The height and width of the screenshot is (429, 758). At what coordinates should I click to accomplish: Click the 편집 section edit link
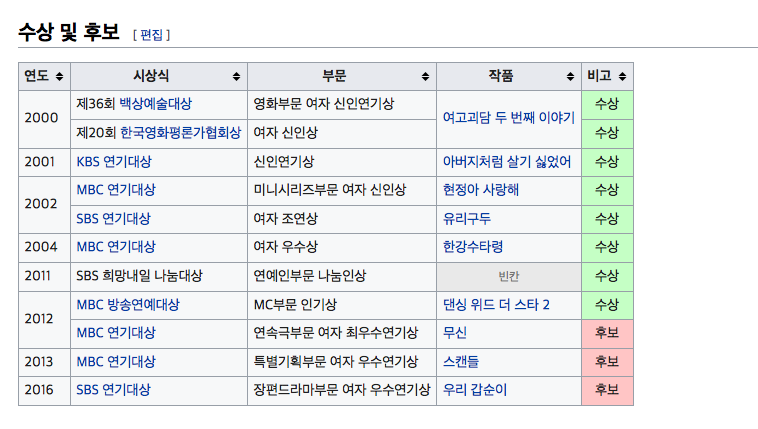[151, 35]
